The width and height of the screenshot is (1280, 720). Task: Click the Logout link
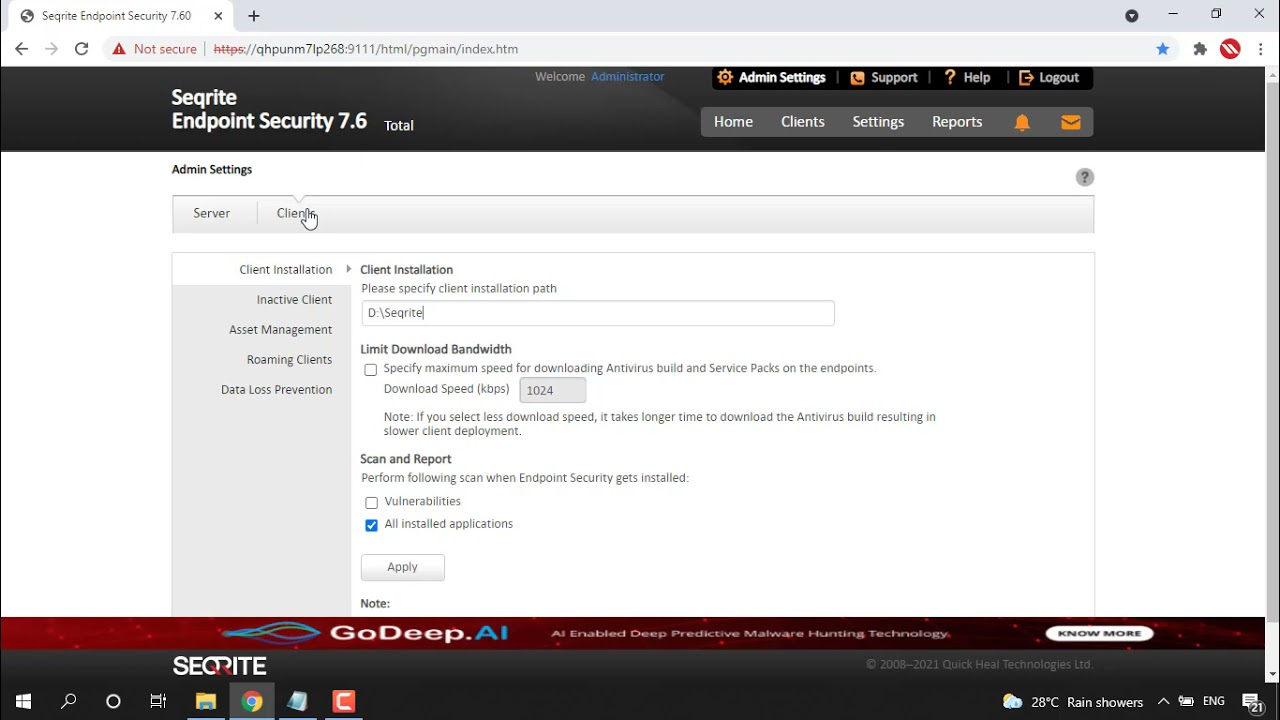1059,78
